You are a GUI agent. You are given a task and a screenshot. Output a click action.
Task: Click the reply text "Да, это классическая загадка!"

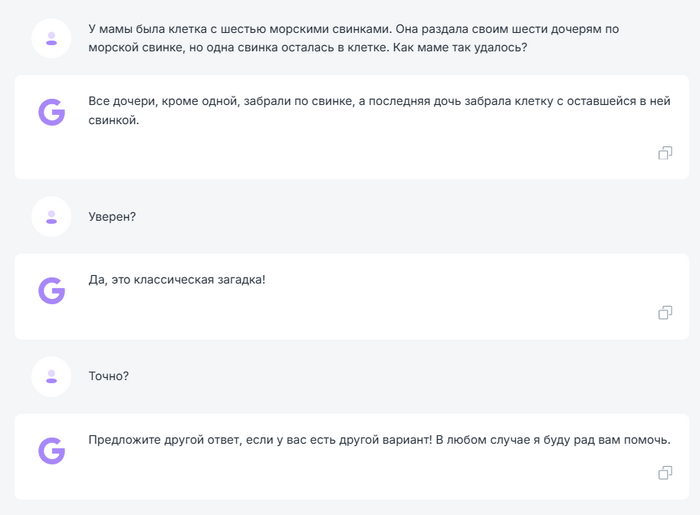coord(177,279)
